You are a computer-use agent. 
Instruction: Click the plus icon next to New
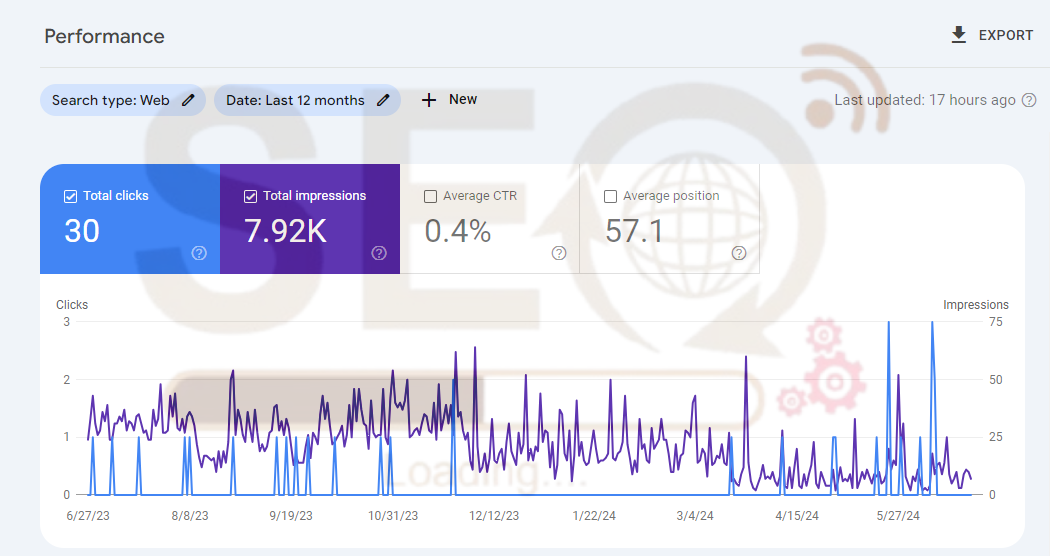coord(429,100)
